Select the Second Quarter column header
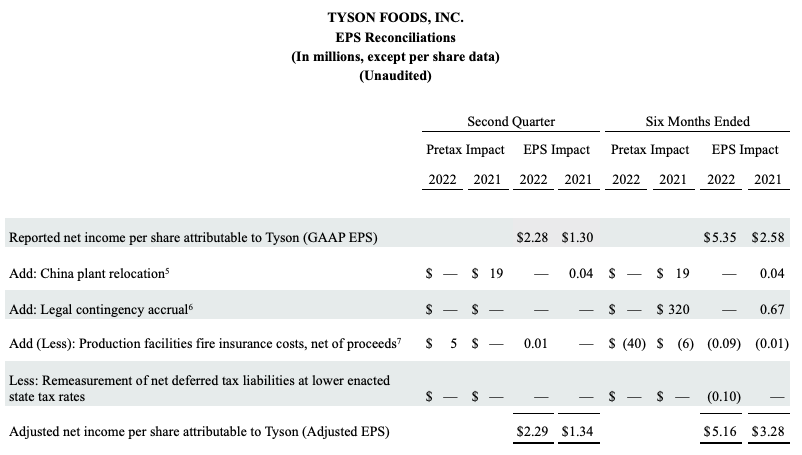802x455 pixels. coord(511,122)
